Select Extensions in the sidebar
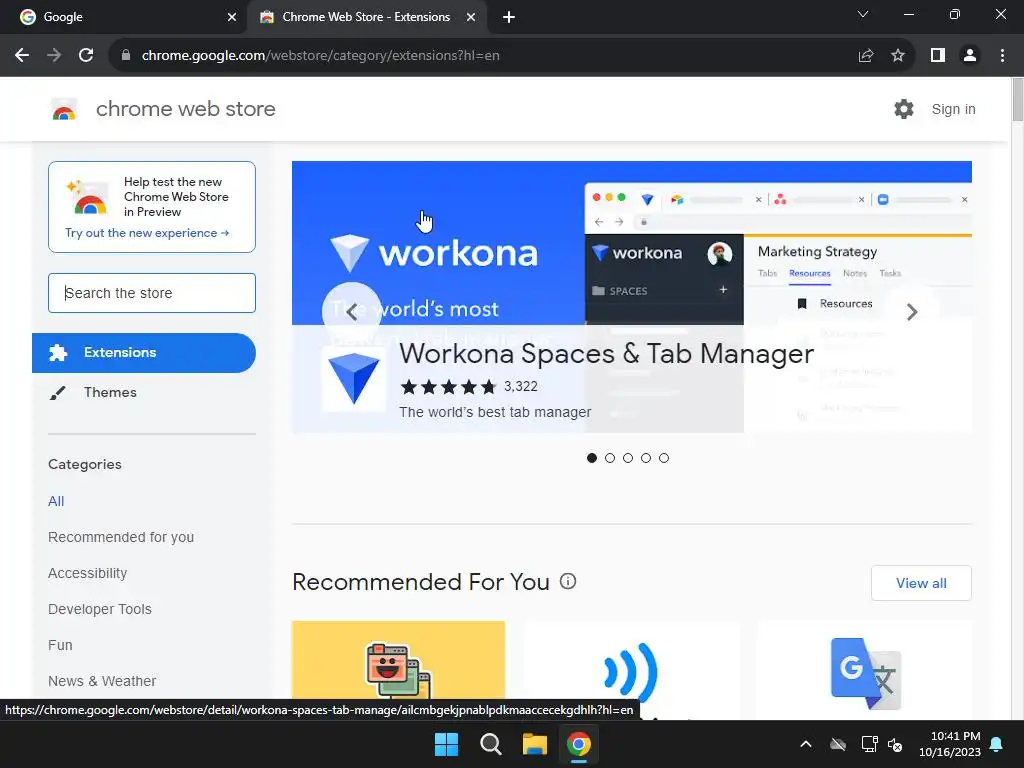The height and width of the screenshot is (768, 1024). pos(144,353)
